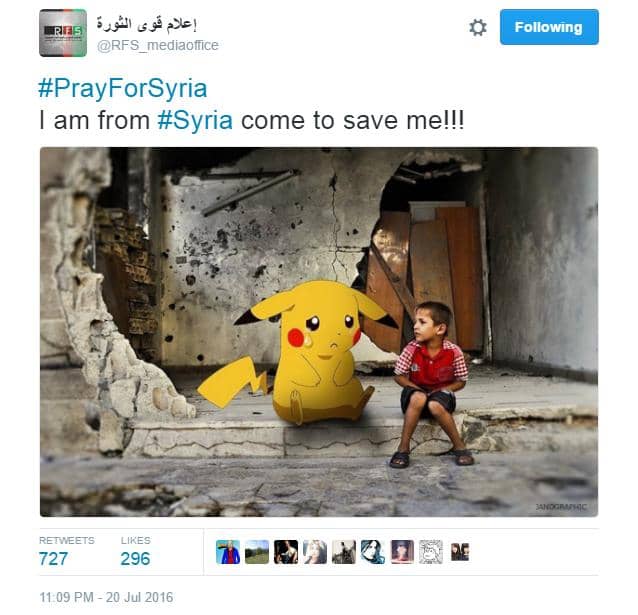Open fourth liker avatar with blonde hair
This screenshot has height=615, width=638.
point(315,552)
